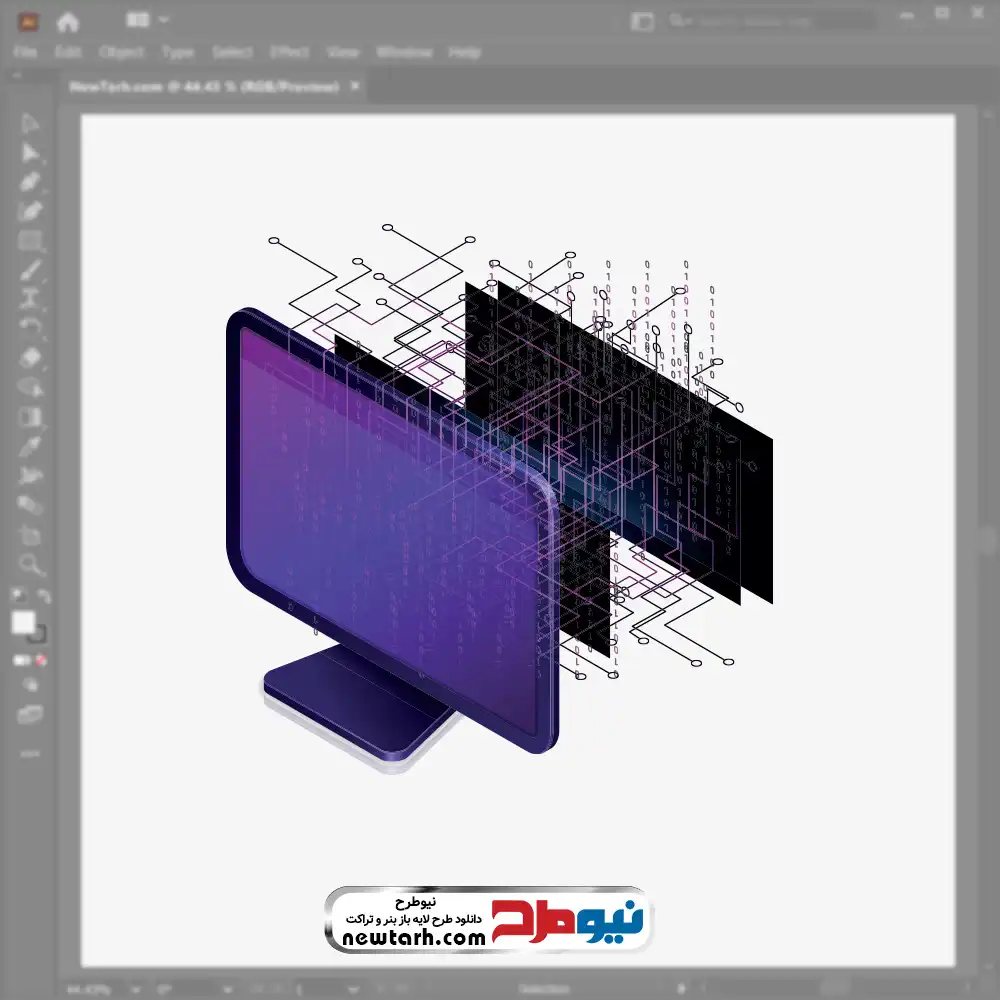
Task: Select the Type tool
Action: tap(29, 300)
